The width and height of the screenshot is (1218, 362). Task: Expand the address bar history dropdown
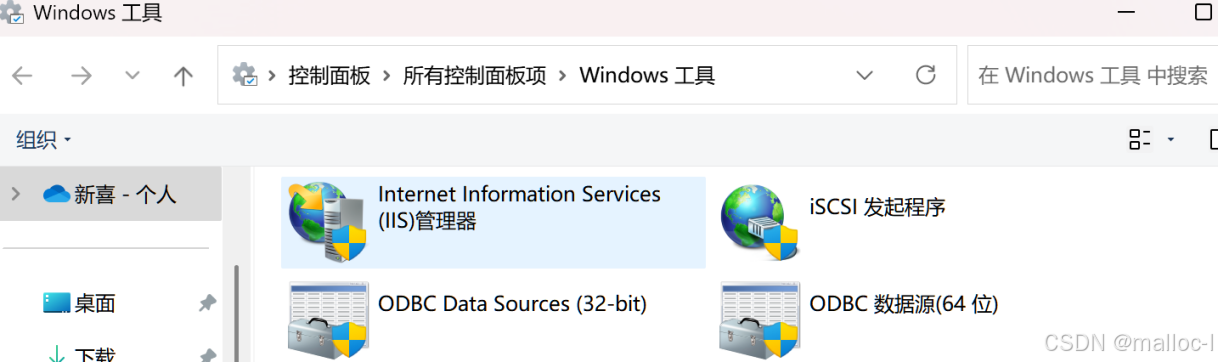pyautogui.click(x=865, y=75)
